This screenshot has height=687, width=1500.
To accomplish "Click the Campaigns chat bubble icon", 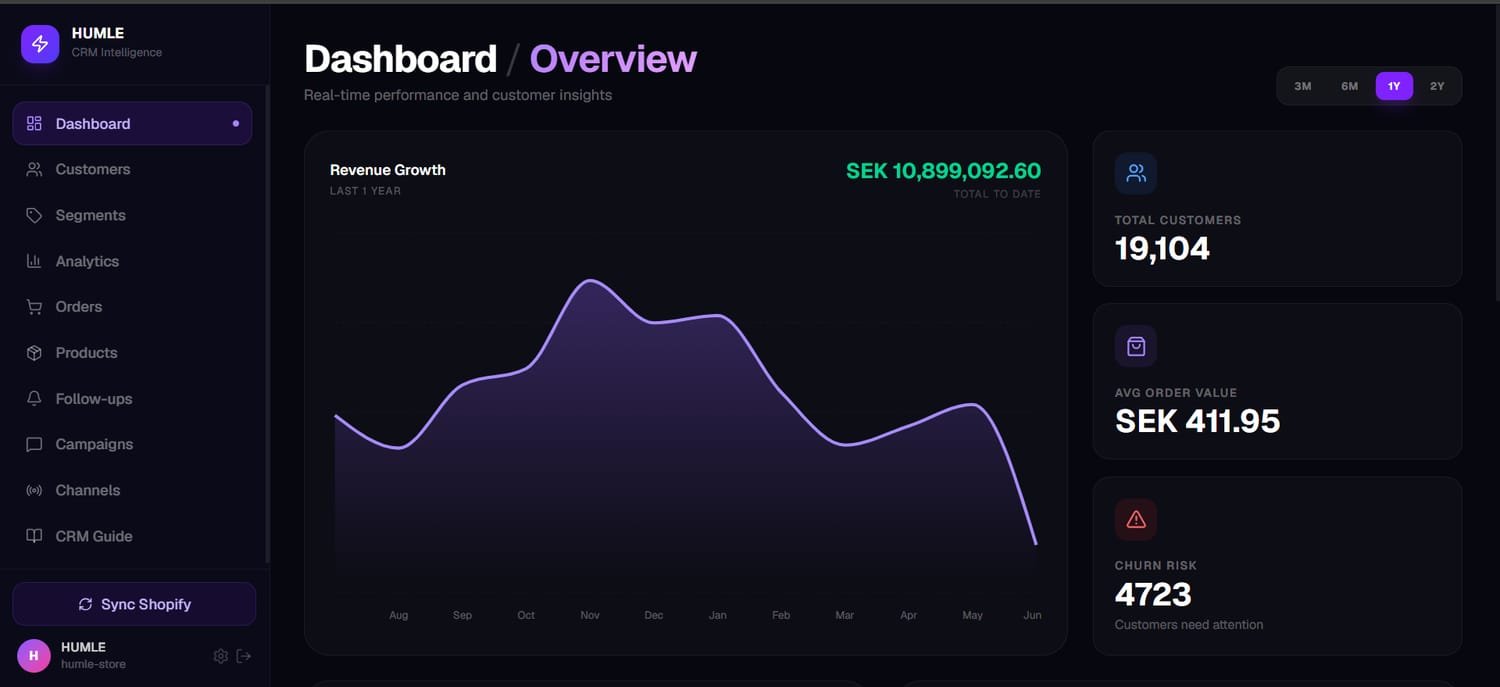I will [34, 444].
